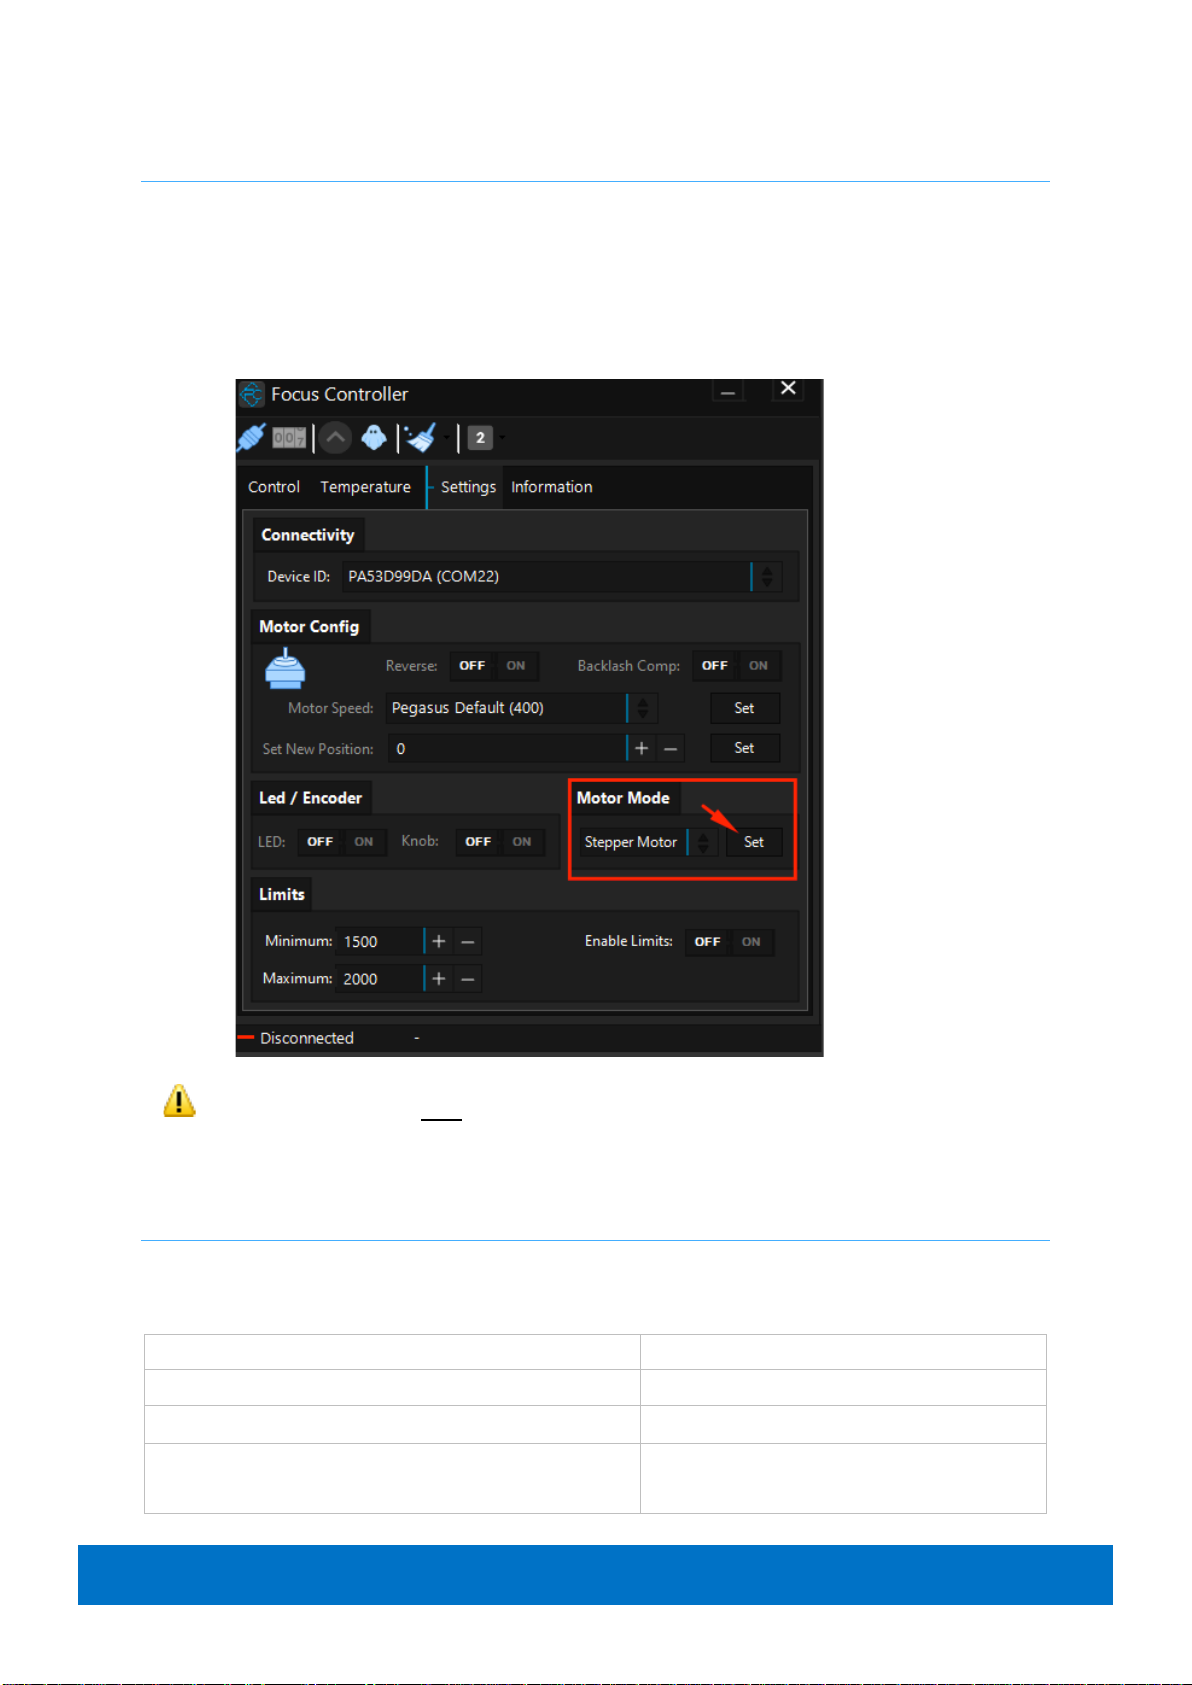
Task: Click the yellow warning triangle icon
Action: click(179, 1101)
